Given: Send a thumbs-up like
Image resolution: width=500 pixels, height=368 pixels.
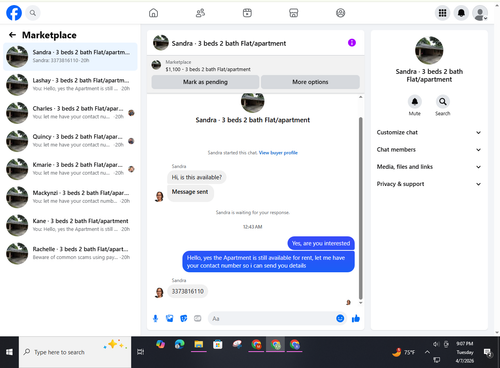Looking at the screenshot, I should [356, 319].
